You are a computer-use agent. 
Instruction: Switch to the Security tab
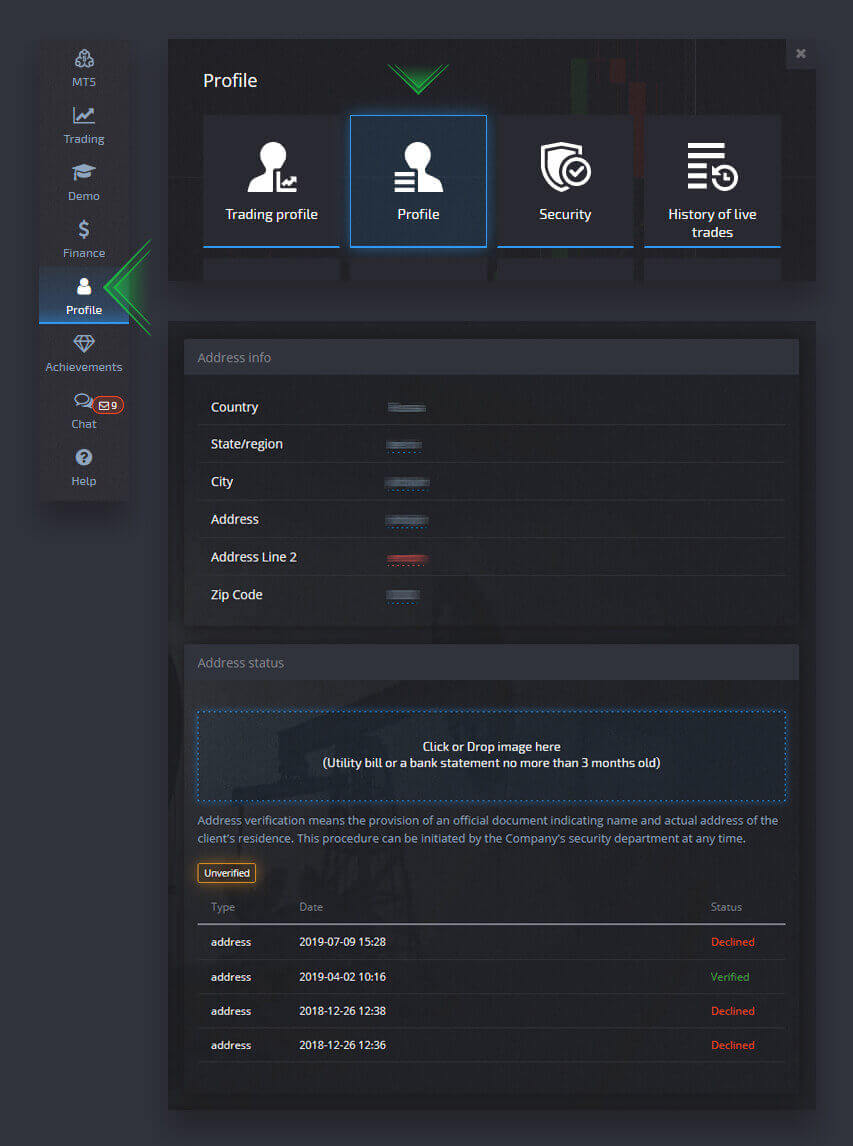(x=565, y=180)
